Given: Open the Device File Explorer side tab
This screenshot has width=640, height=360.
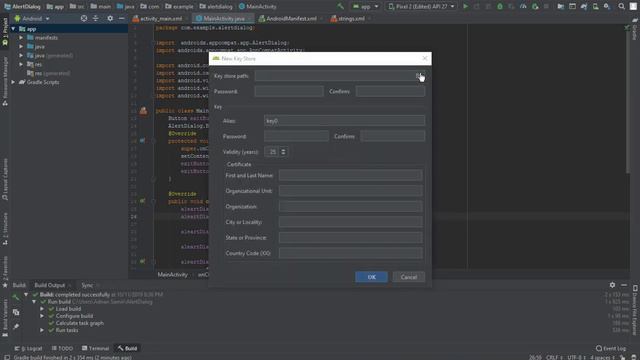Looking at the screenshot, I should [635, 311].
